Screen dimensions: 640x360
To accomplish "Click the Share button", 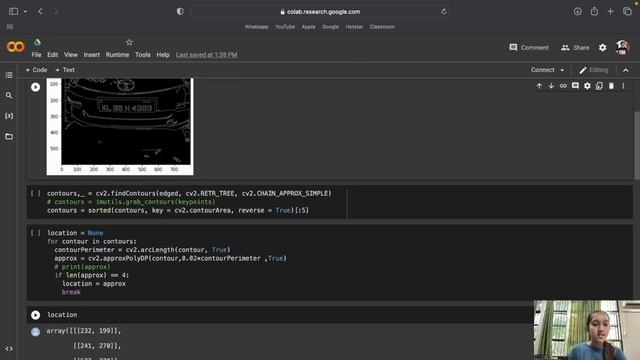I will [x=575, y=48].
